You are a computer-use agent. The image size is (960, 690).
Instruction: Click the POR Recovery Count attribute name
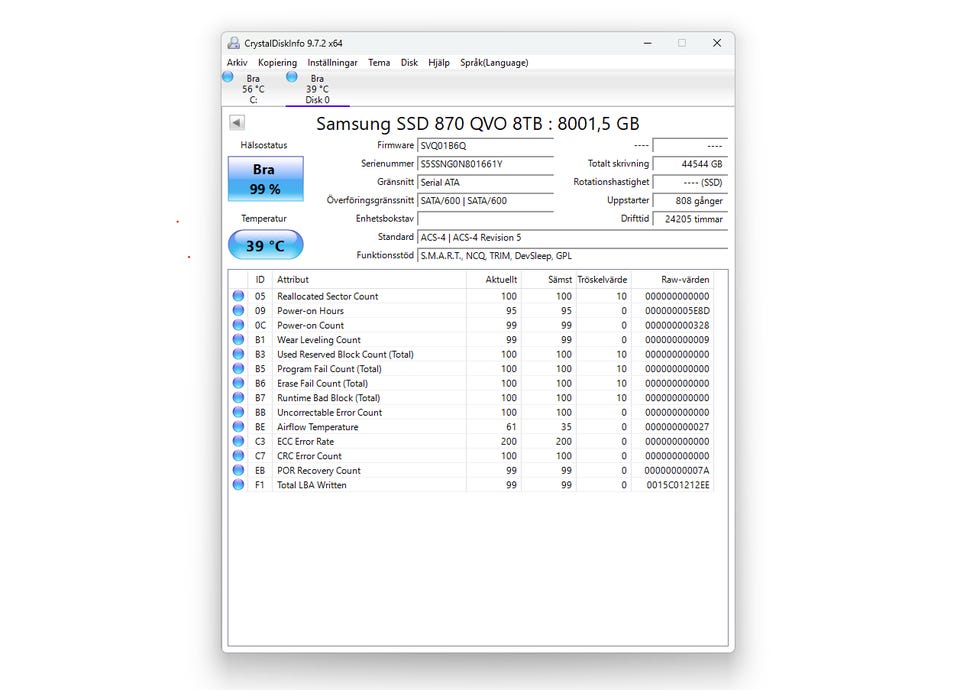coord(319,471)
